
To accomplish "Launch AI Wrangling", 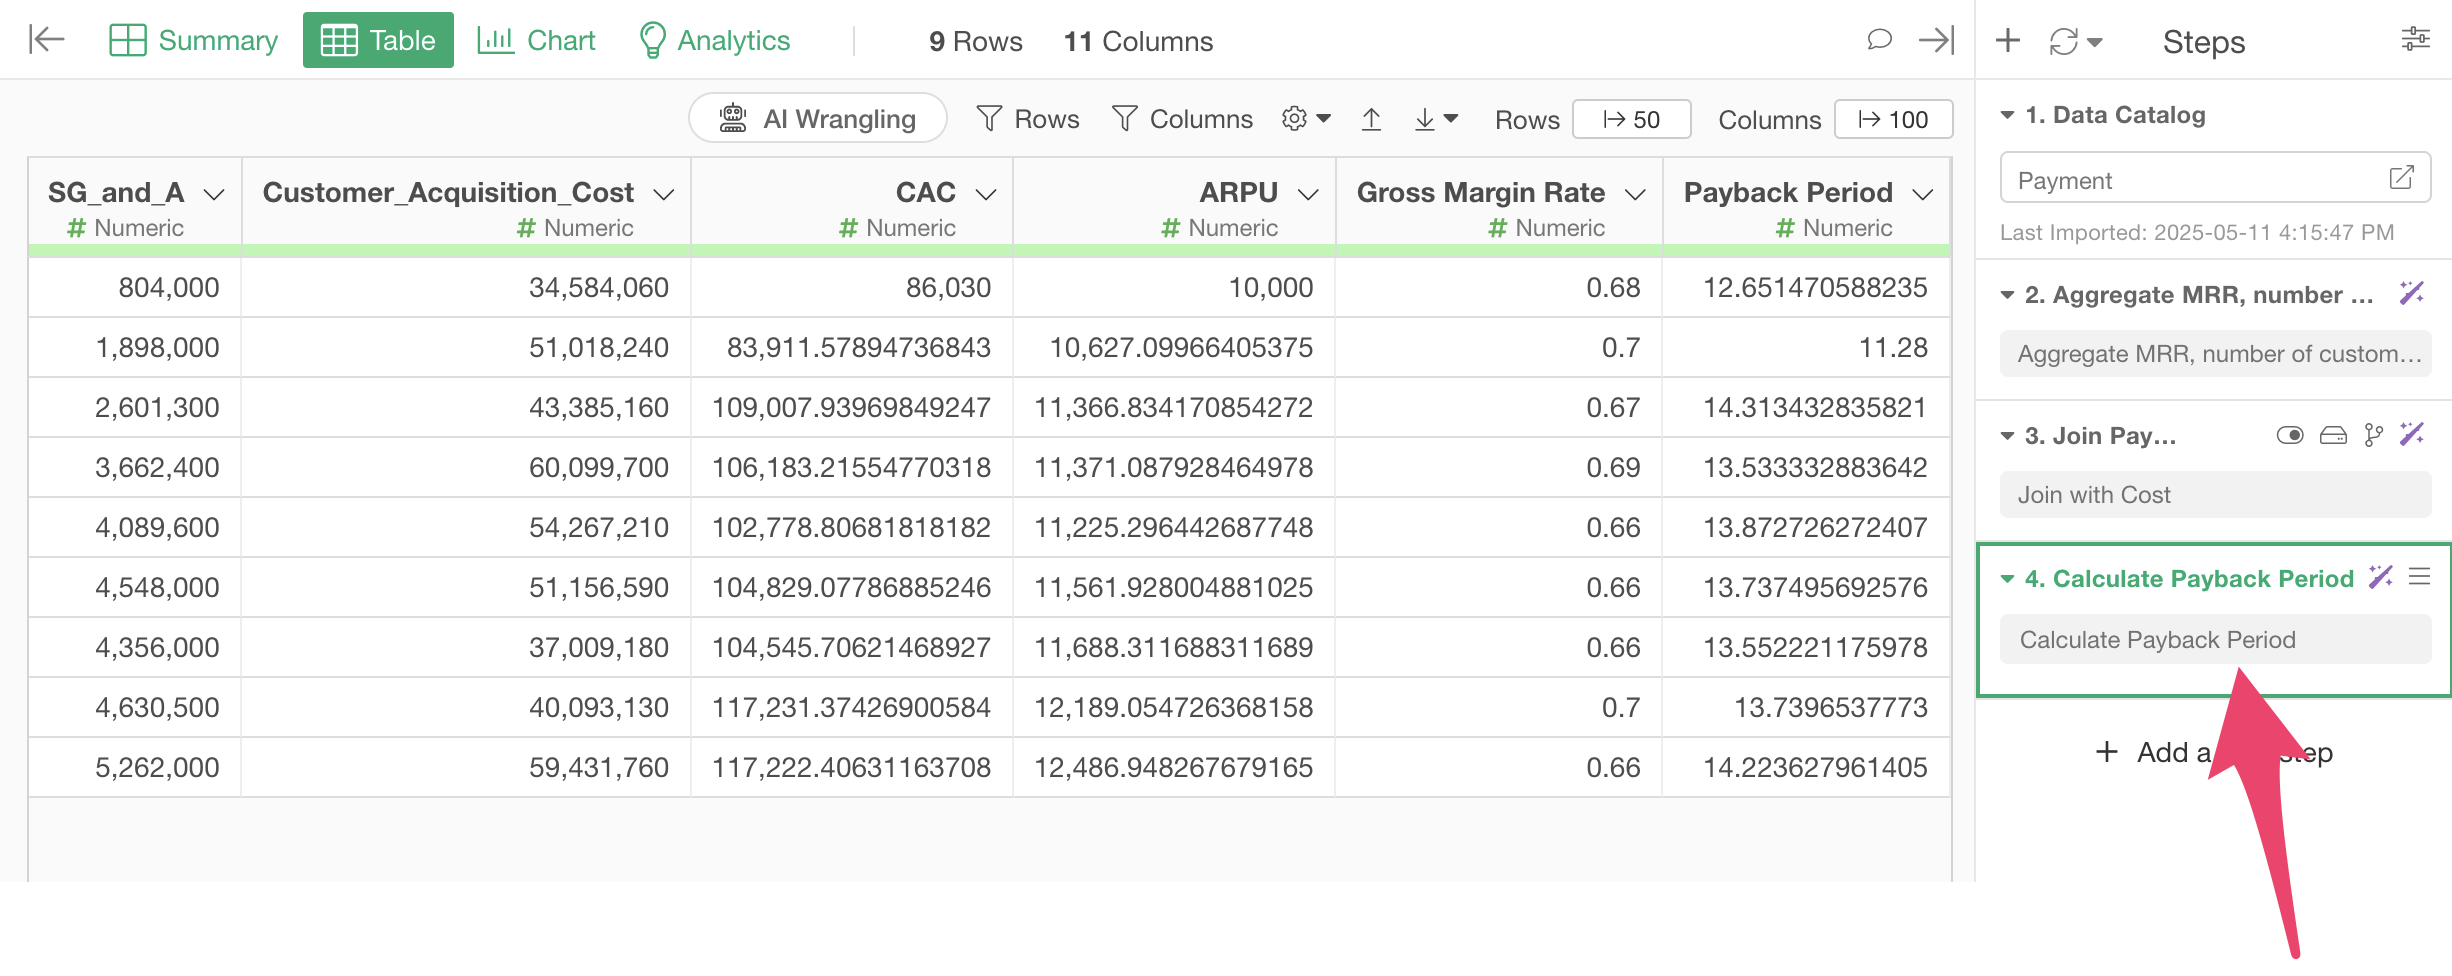I will [x=818, y=119].
